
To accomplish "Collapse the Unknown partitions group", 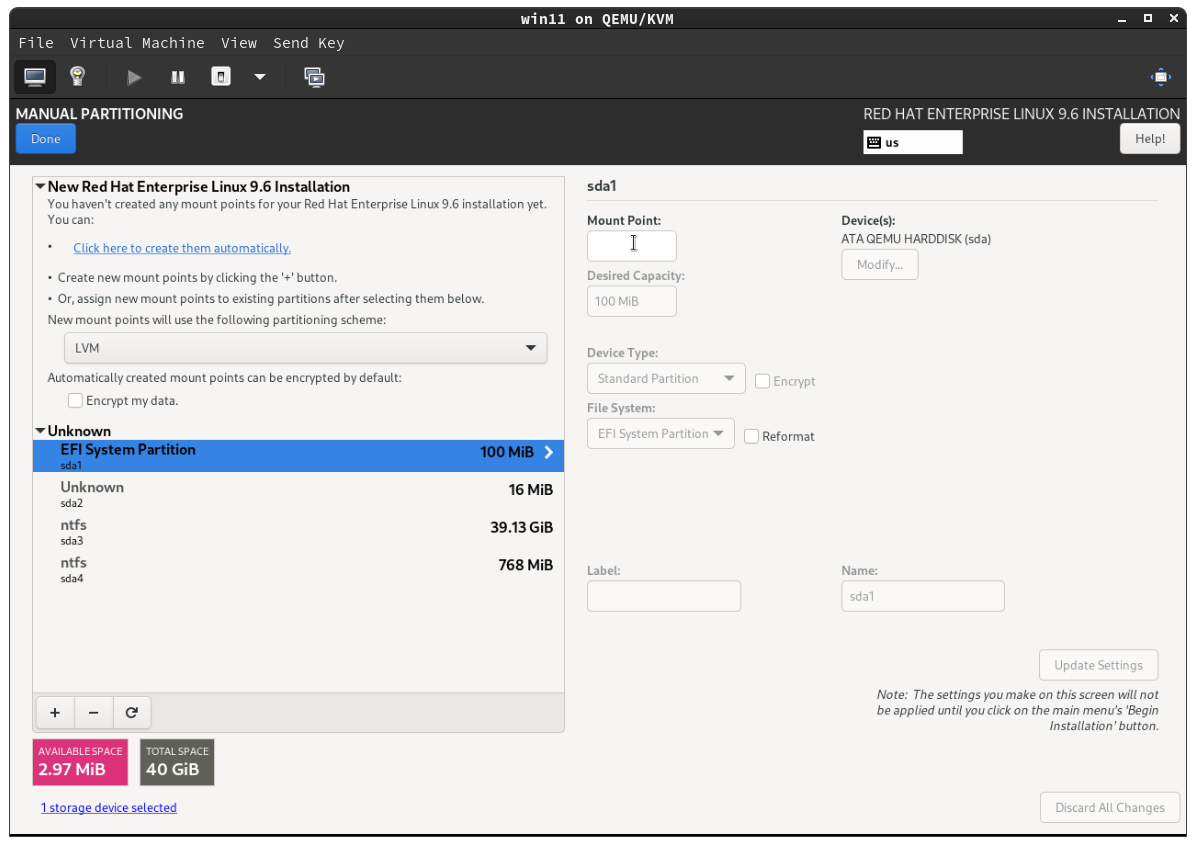I will coord(40,431).
